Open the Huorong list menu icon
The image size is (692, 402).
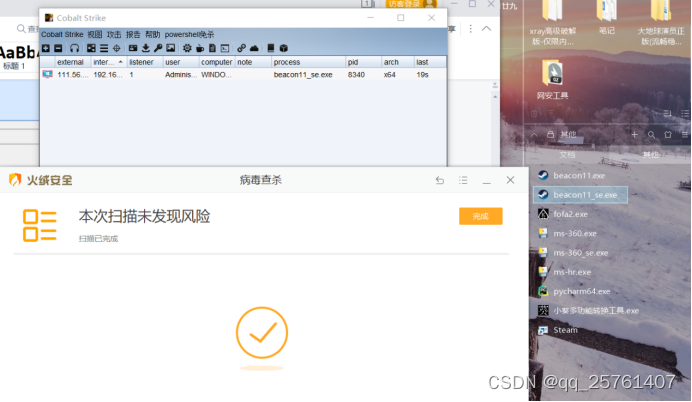(x=463, y=180)
